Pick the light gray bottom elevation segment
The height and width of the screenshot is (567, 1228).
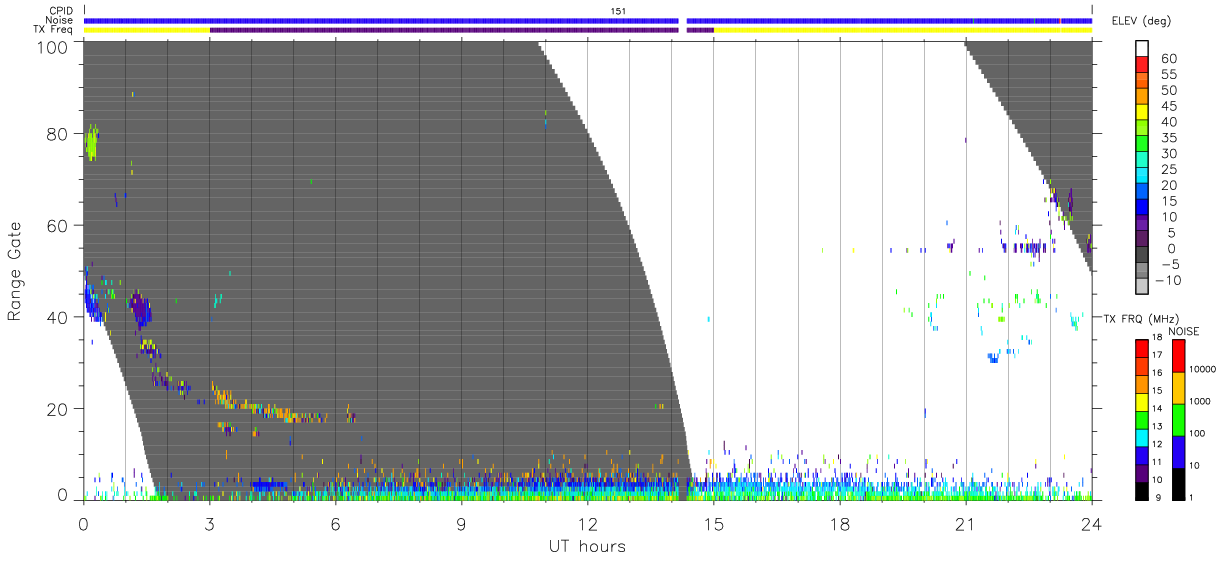(1142, 288)
